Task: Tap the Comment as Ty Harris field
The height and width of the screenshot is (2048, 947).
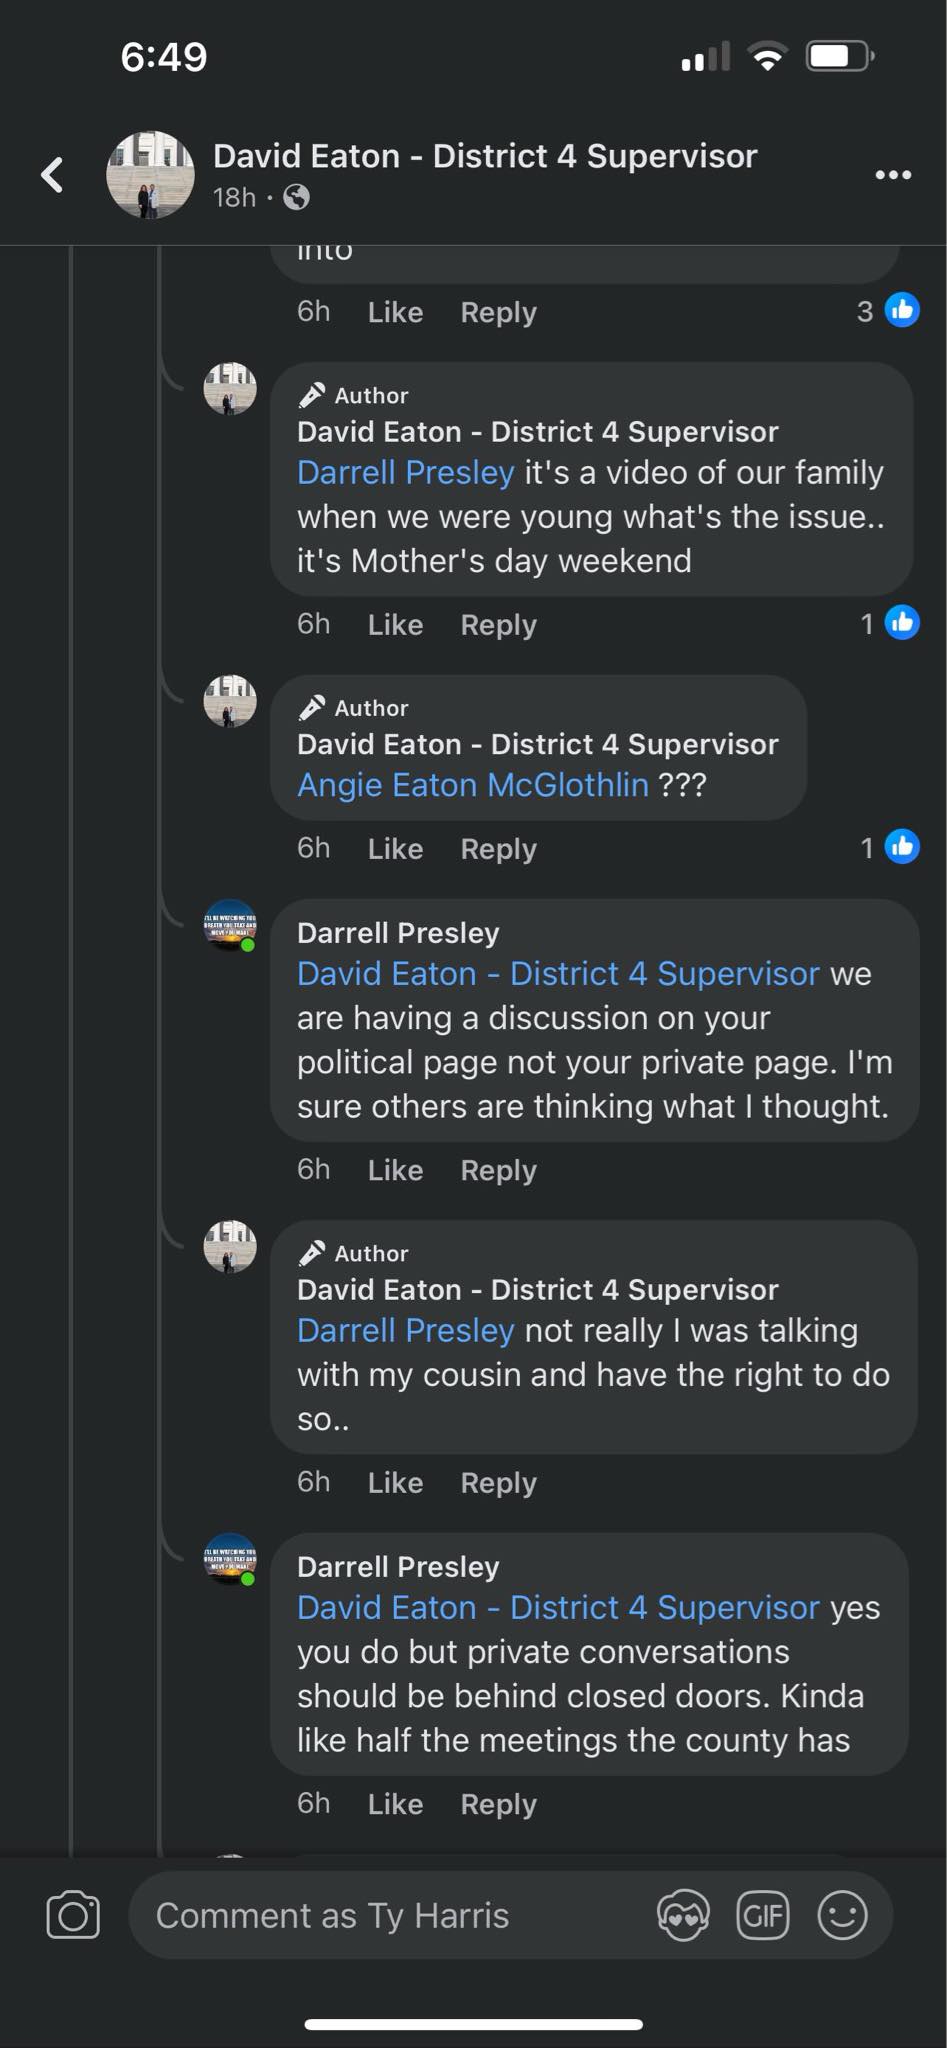Action: click(390, 1915)
